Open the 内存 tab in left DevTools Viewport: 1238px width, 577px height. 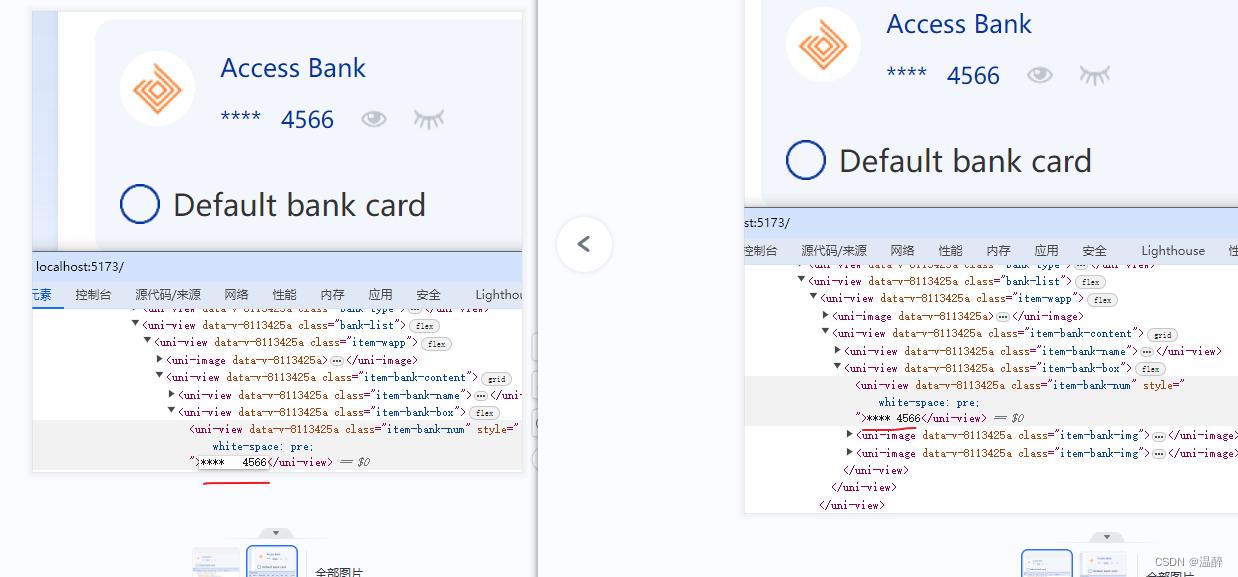click(x=333, y=295)
